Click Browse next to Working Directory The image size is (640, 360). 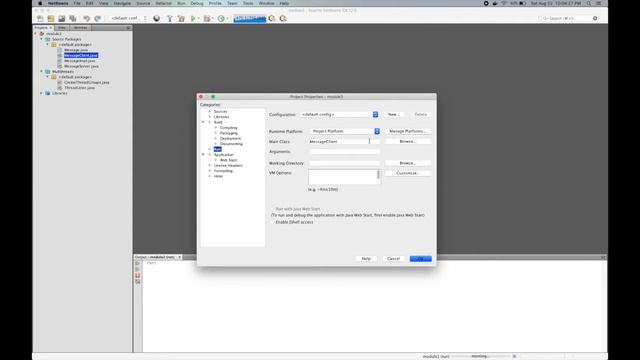point(408,163)
